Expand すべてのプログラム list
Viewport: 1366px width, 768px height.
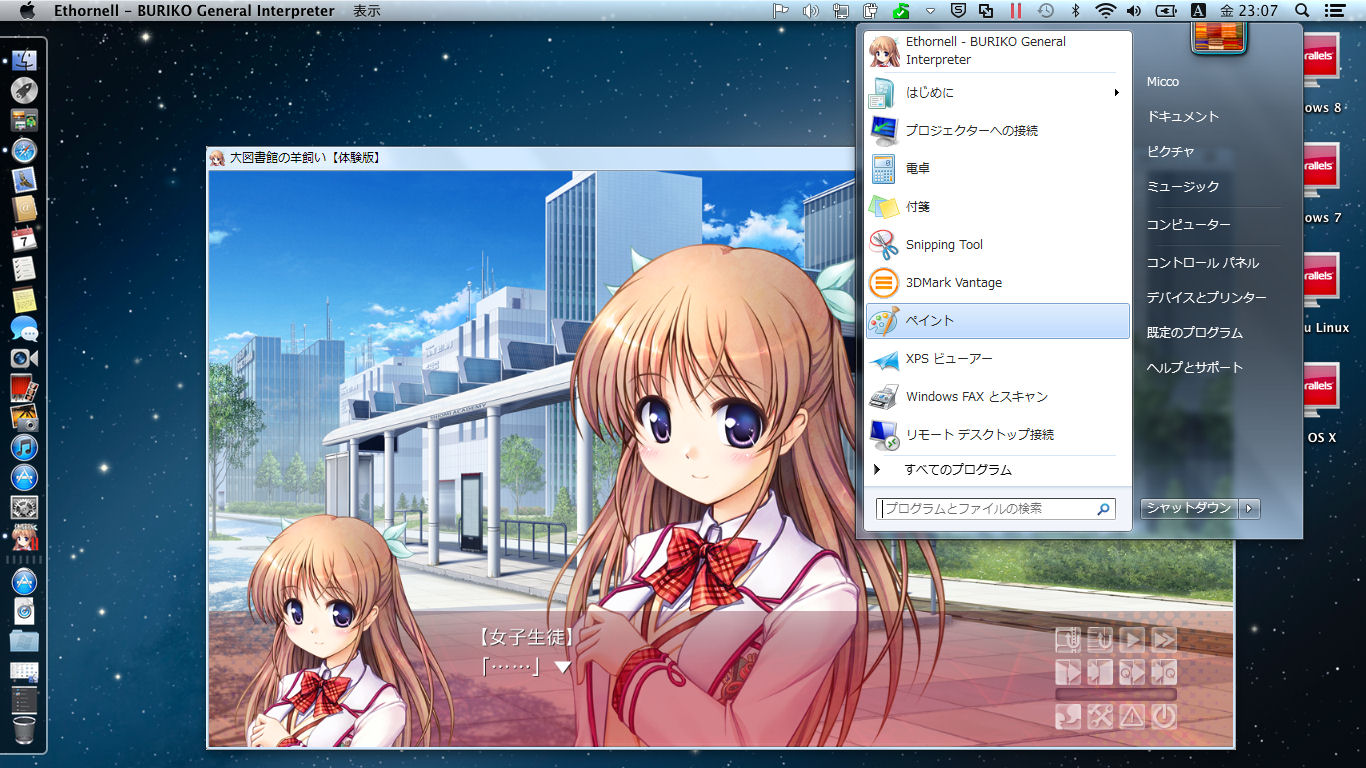[997, 470]
